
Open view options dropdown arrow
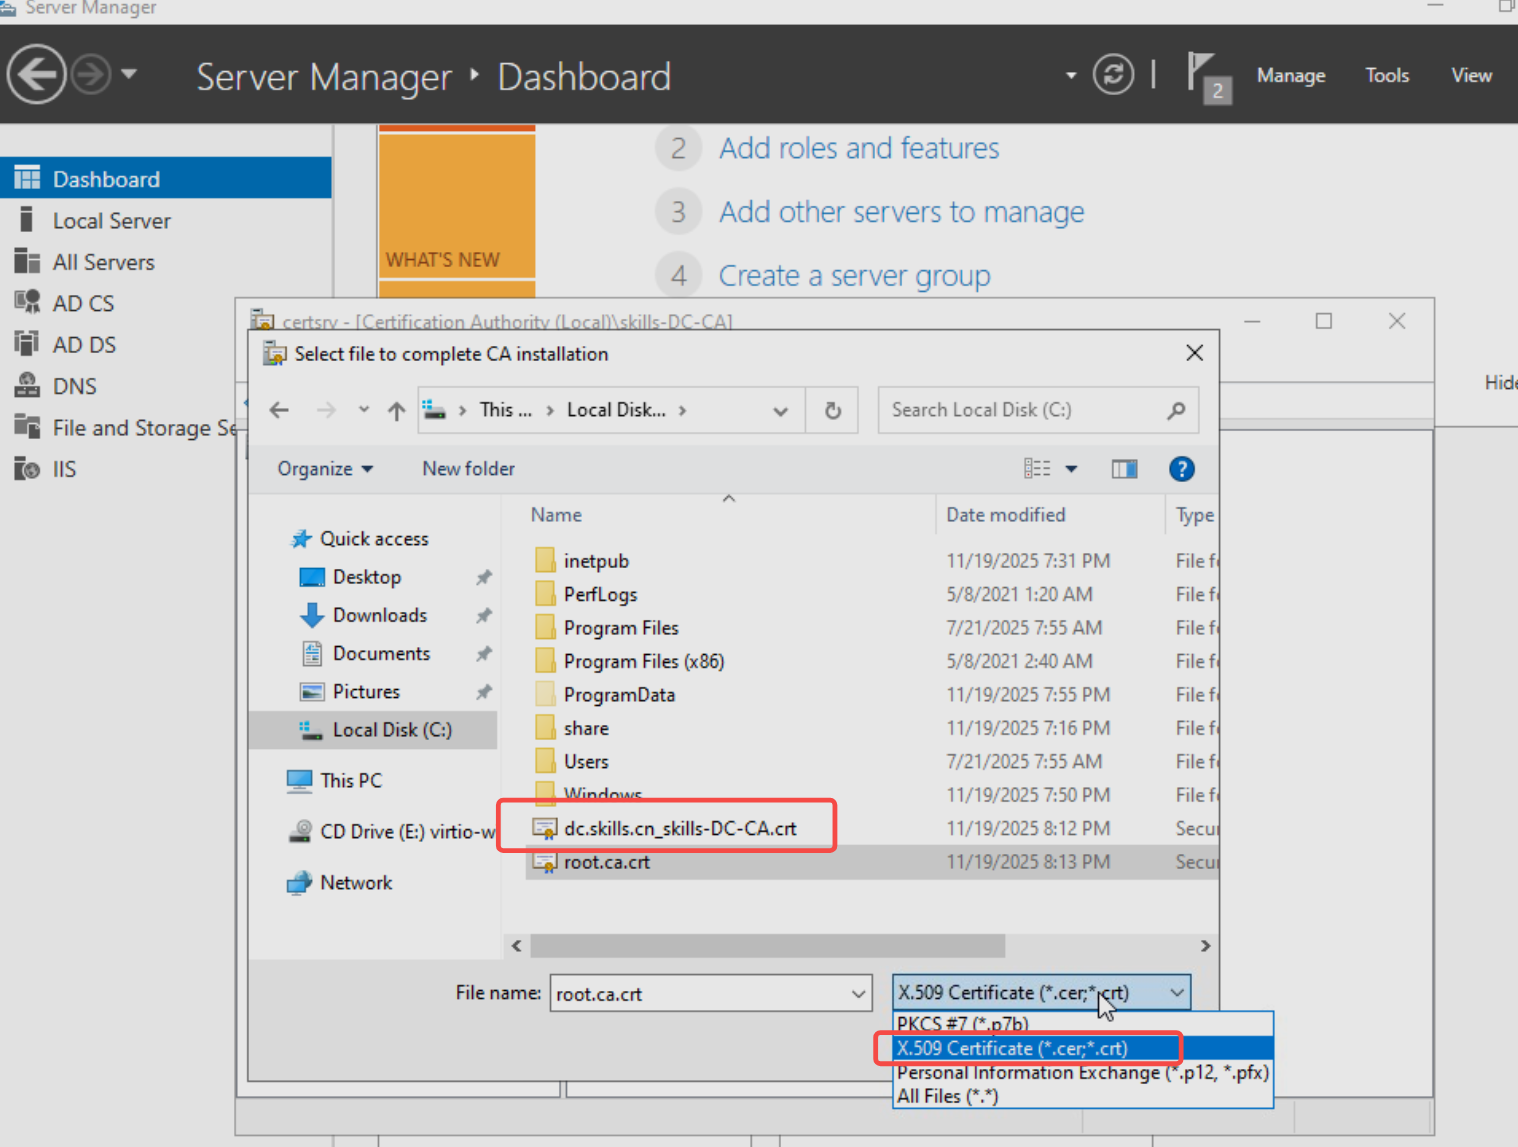coord(1071,468)
